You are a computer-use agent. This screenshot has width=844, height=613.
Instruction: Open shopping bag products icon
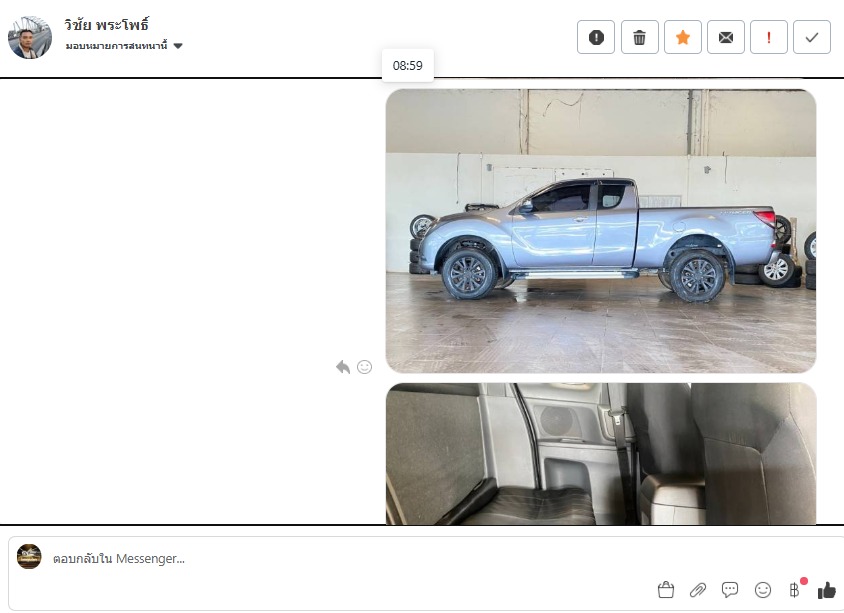pos(666,590)
